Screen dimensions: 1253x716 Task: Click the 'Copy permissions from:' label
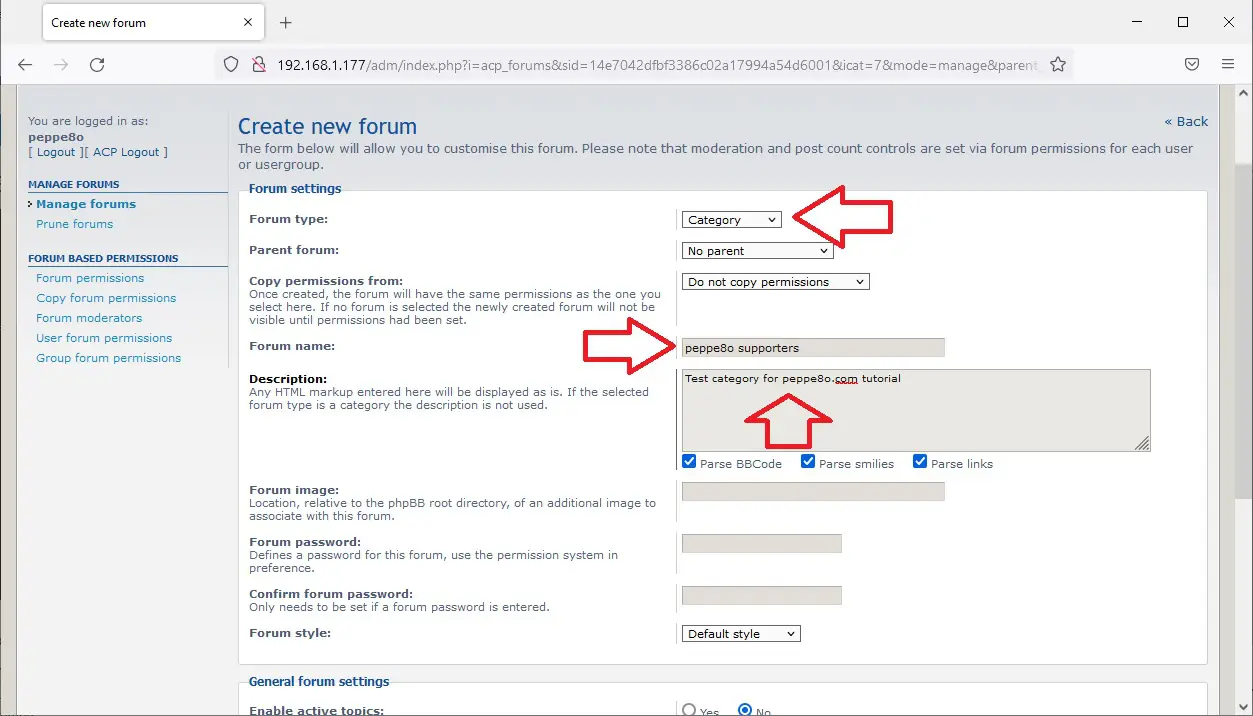coord(326,281)
